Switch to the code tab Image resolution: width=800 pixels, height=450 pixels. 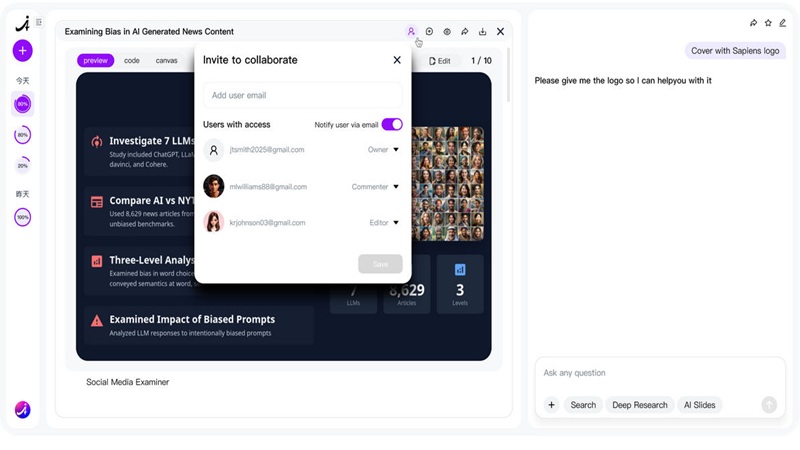point(132,61)
